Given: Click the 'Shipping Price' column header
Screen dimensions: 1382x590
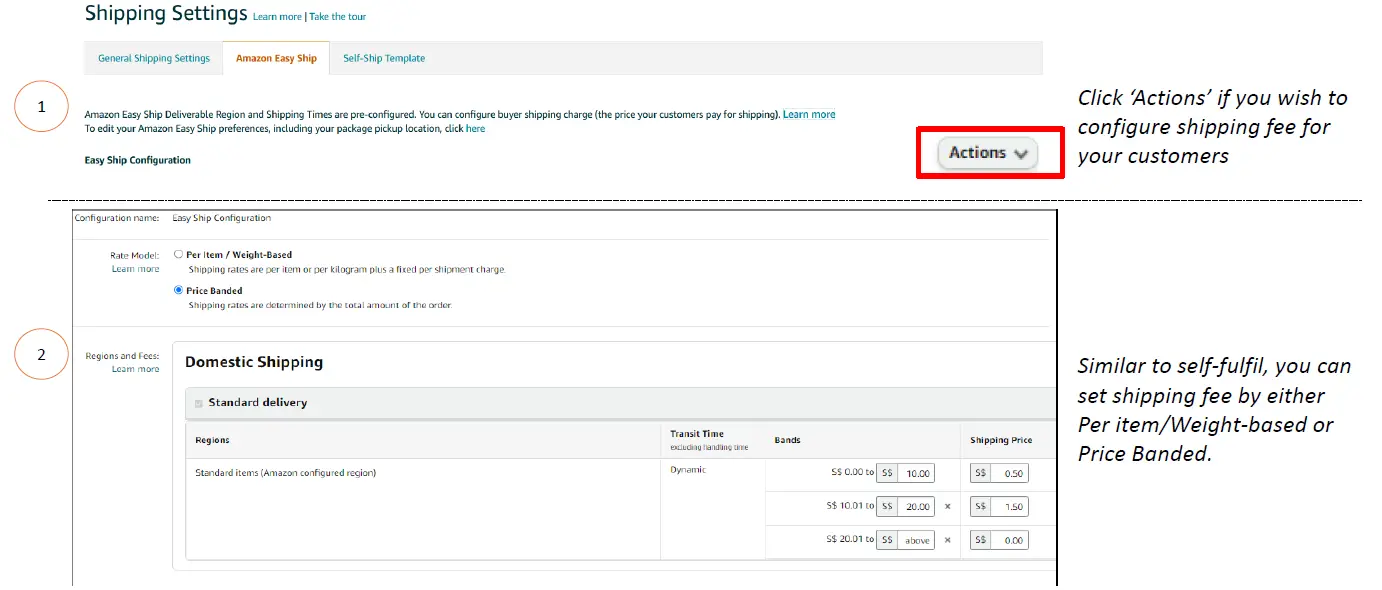Looking at the screenshot, I should tap(1001, 440).
